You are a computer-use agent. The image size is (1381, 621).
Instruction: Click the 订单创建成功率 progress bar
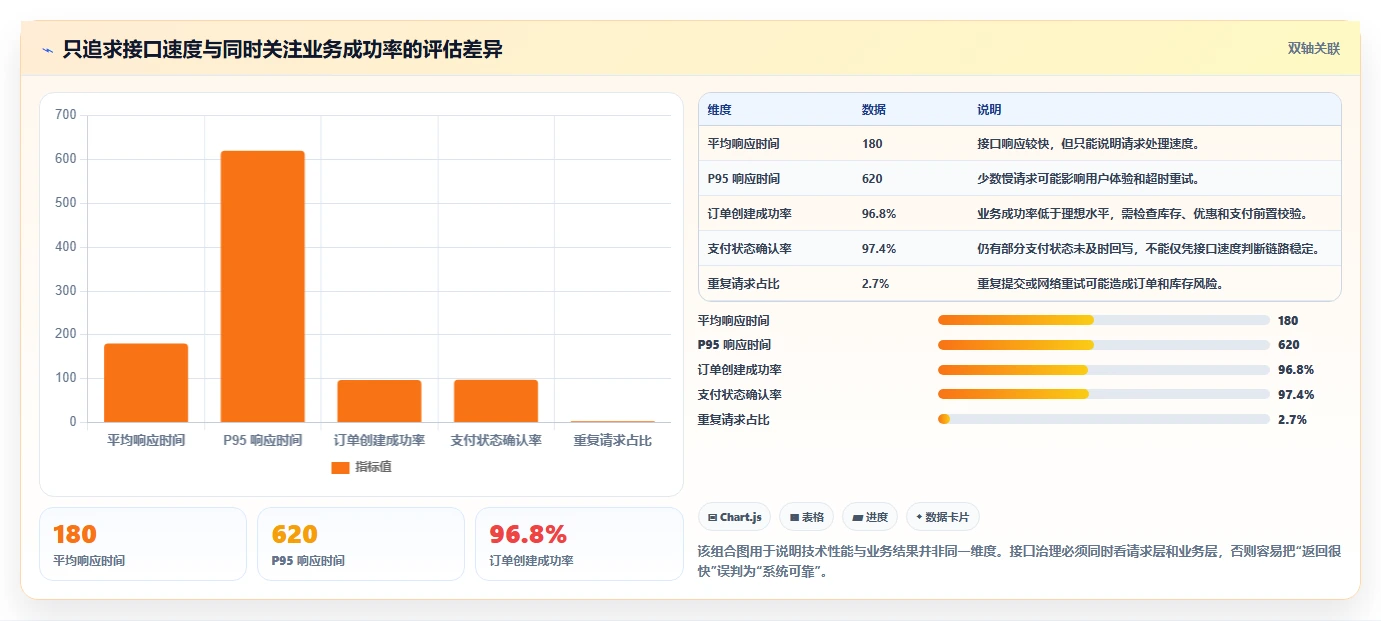[x=1103, y=370]
